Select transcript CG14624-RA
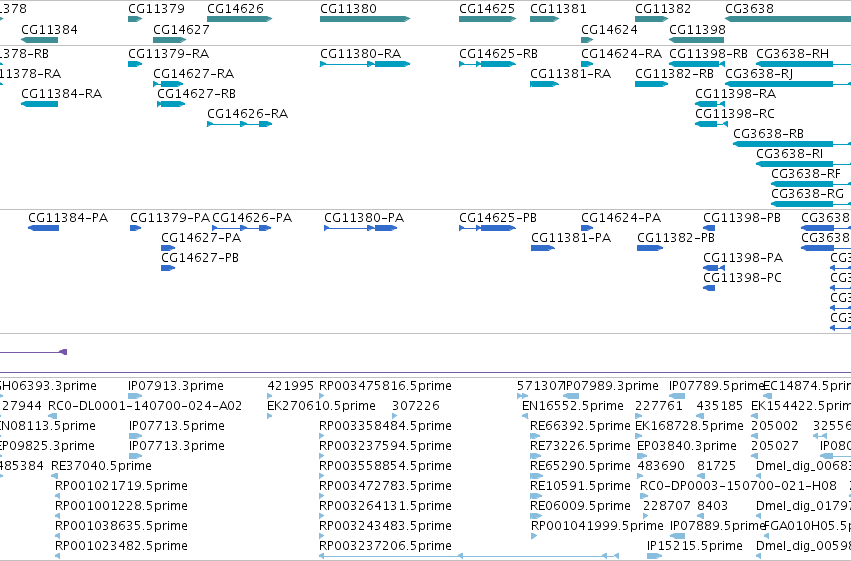Viewport: 851px width, 561px height. click(x=622, y=54)
